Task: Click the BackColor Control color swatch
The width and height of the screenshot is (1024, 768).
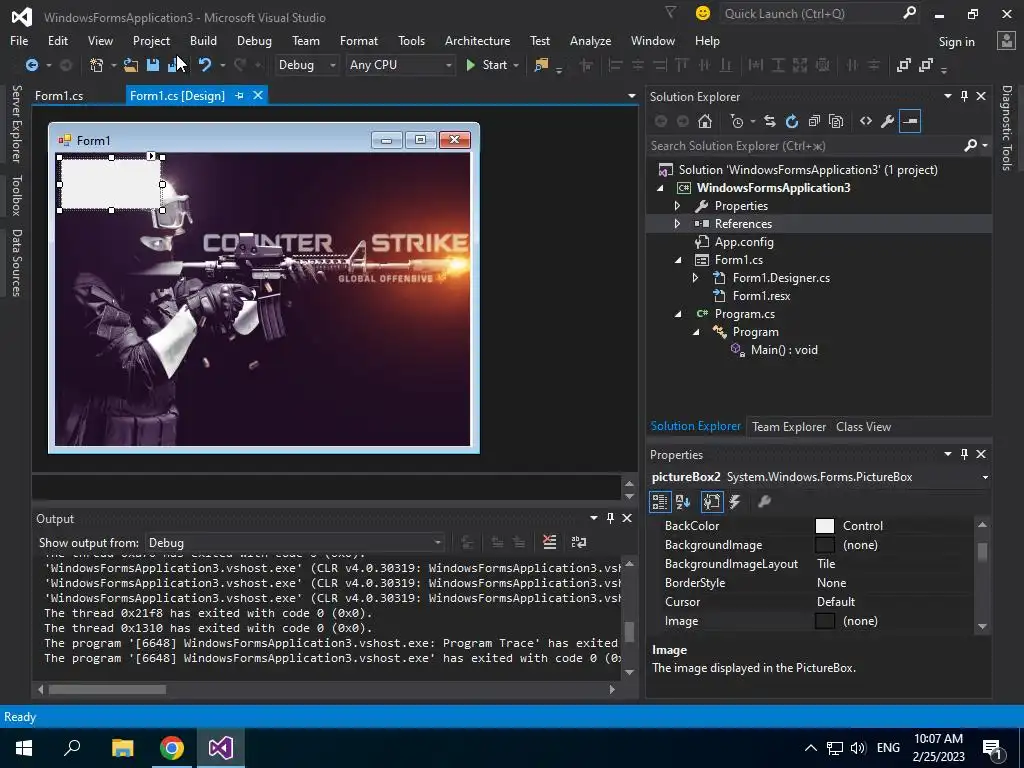Action: (825, 526)
